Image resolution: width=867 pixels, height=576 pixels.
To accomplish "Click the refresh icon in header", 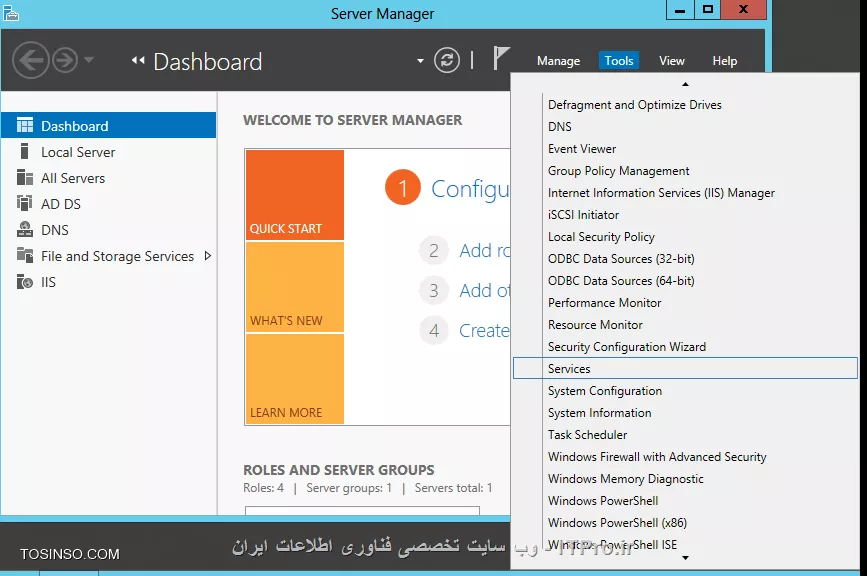I will 447,60.
